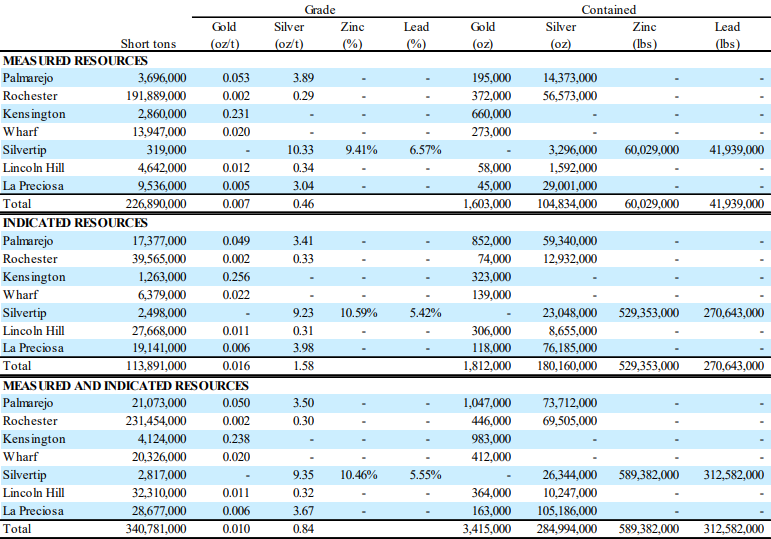The width and height of the screenshot is (771, 539).
Task: Click La Preciosa silver value 29,001,000
Action: 570,186
